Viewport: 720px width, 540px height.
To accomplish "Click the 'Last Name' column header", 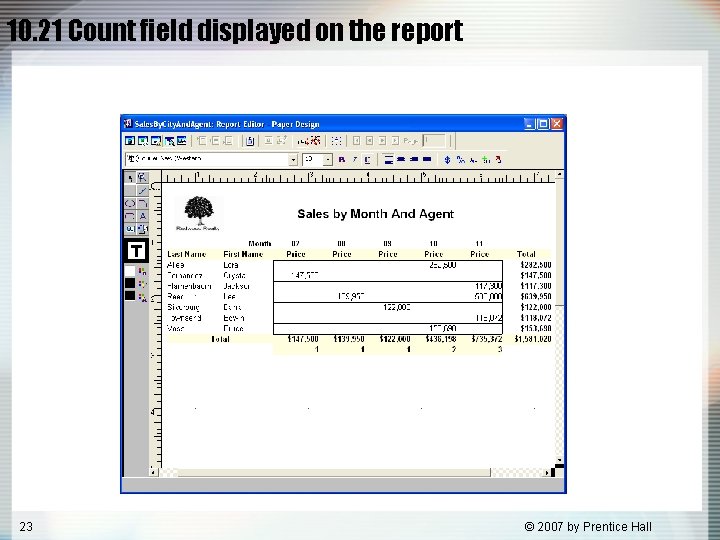I will click(186, 254).
